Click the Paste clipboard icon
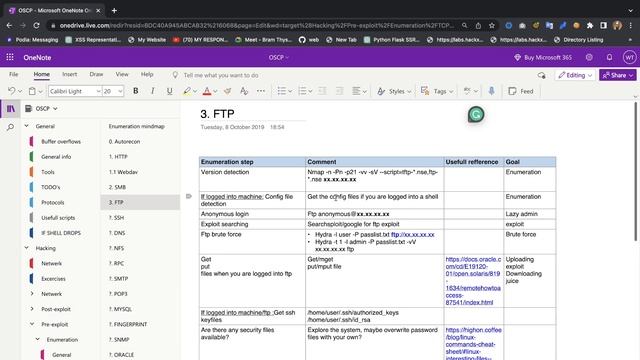640x360 pixels. [x=32, y=91]
